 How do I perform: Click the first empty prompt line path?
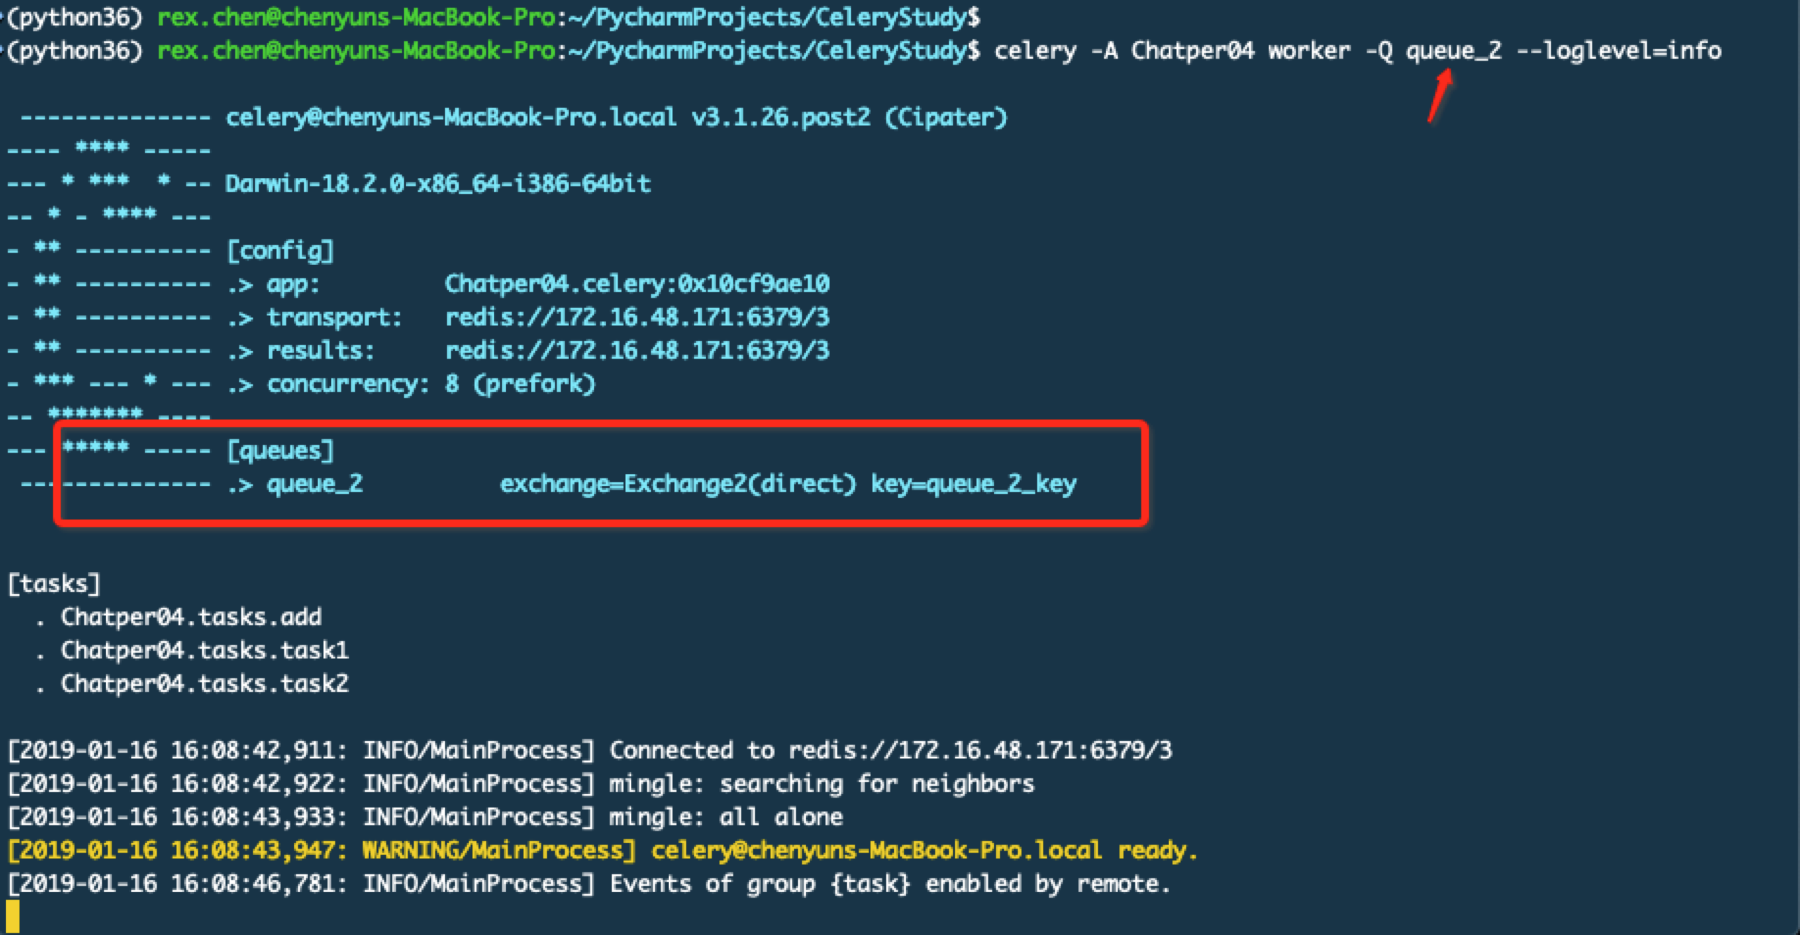[767, 17]
